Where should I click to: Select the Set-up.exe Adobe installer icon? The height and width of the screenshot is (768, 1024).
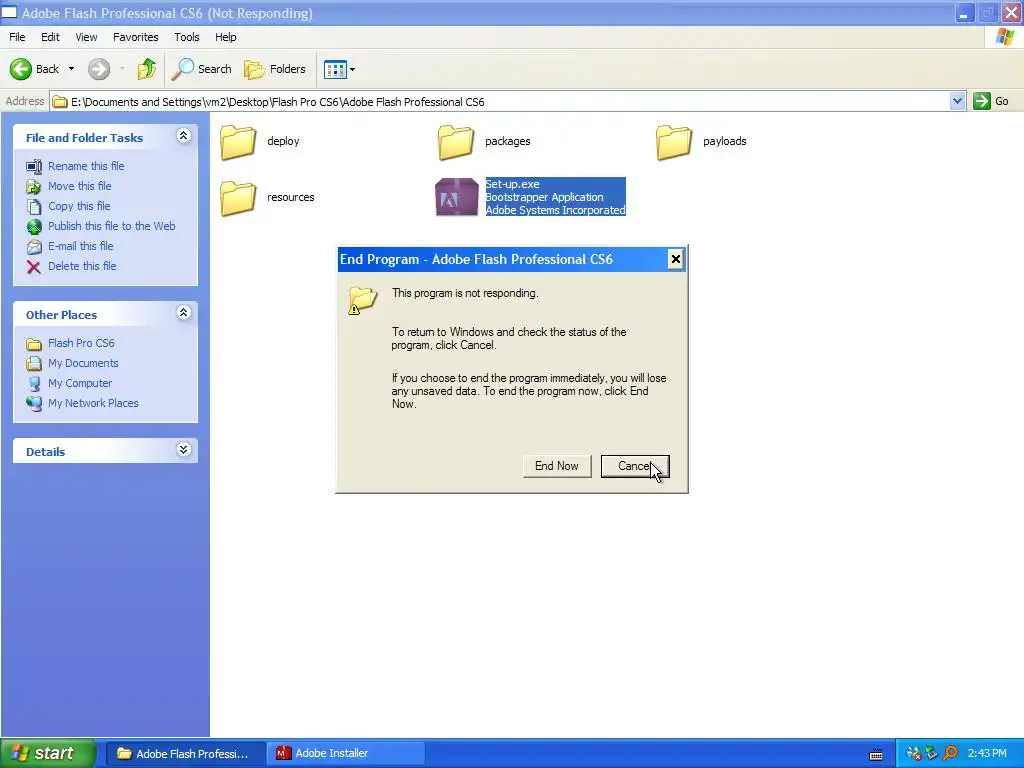456,197
